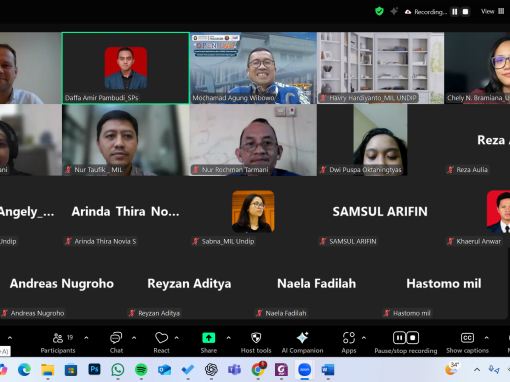Stop recording in top bar
The image size is (510, 382).
click(466, 12)
